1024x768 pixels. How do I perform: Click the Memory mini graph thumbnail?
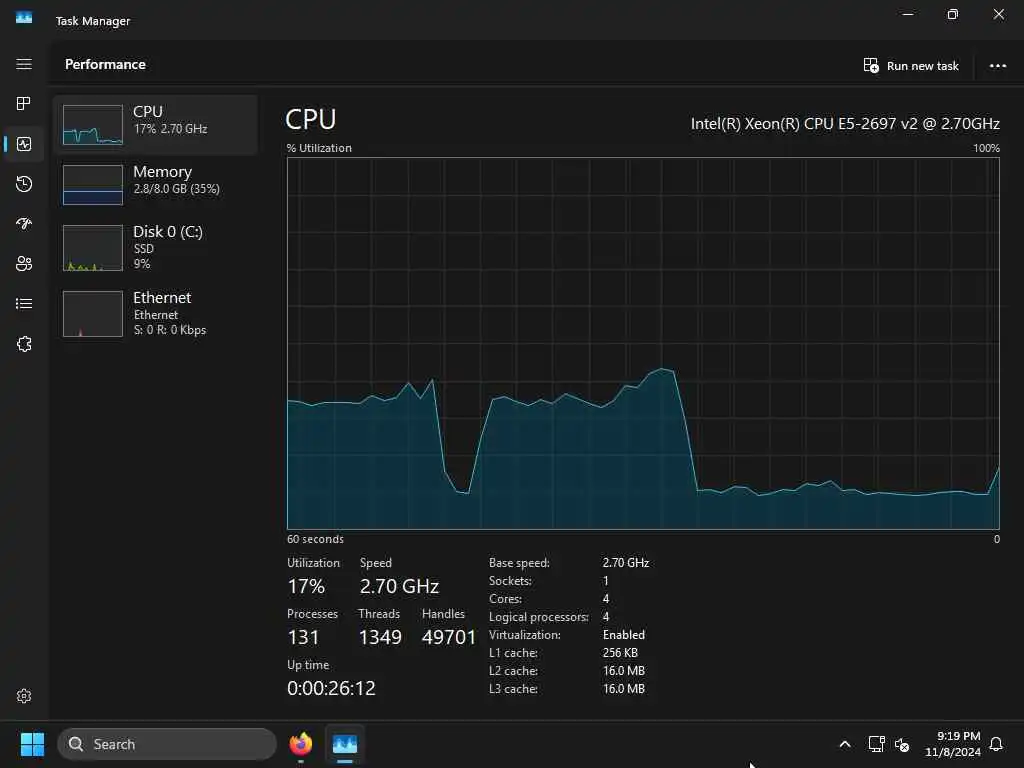coord(93,185)
